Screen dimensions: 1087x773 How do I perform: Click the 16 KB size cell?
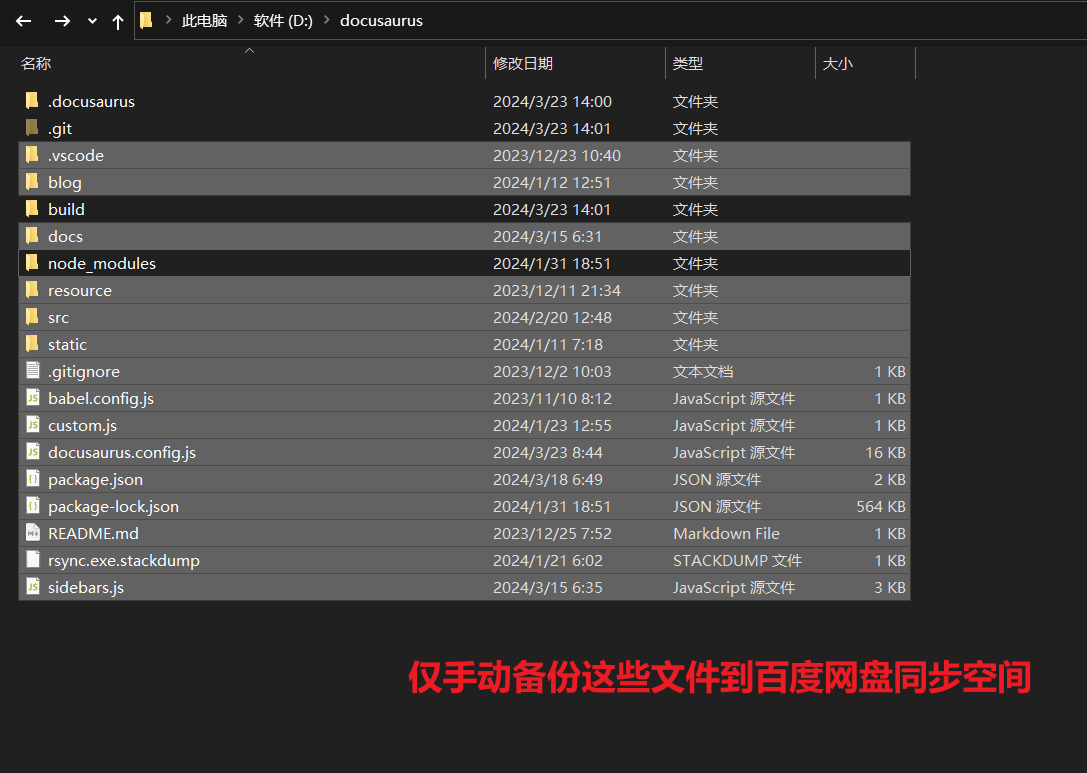pos(885,453)
